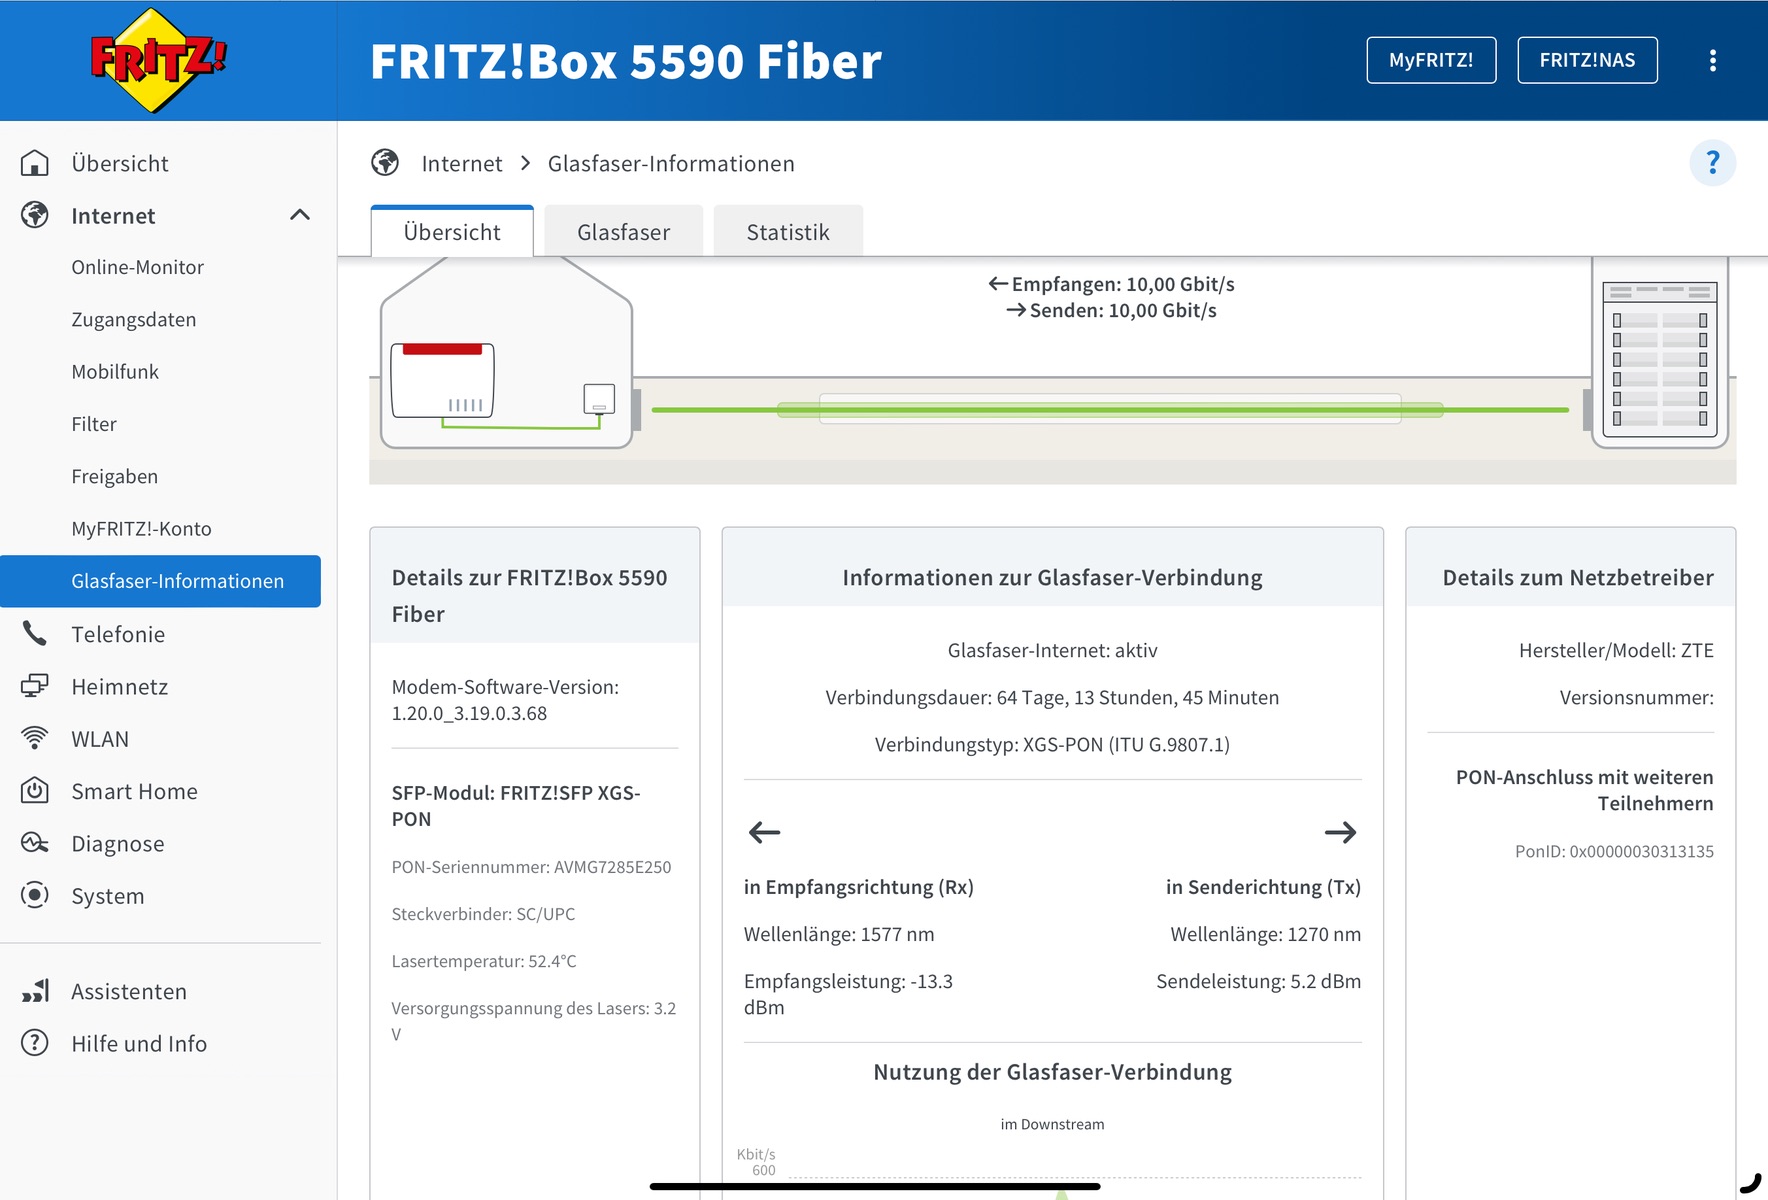Click Wellenlänge: 1577 nm text
This screenshot has height=1200, width=1768.
(839, 934)
